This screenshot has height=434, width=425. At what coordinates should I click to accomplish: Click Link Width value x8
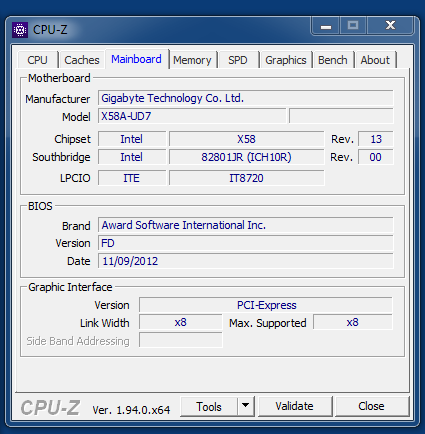click(x=181, y=322)
